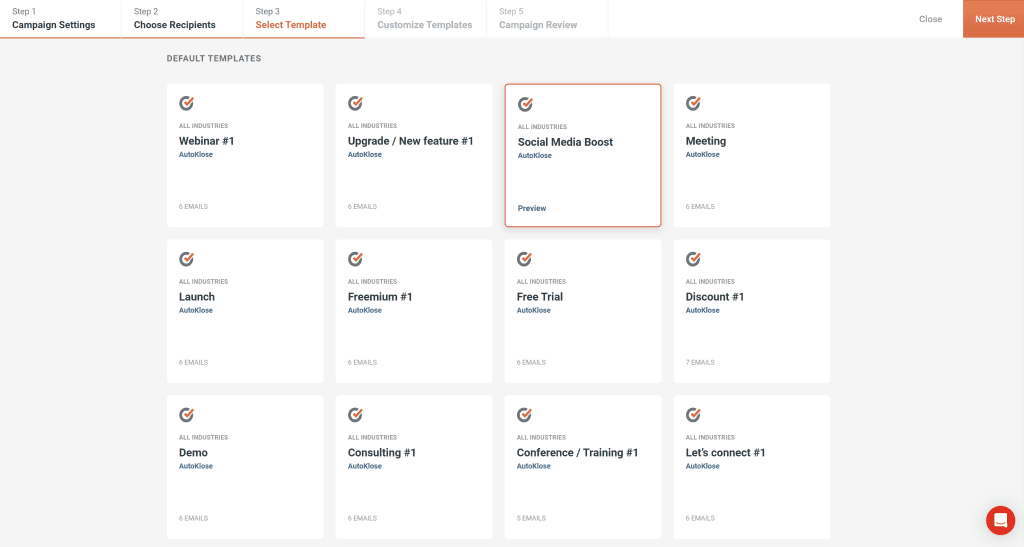Click ALL INDUSTRIES label on Freemium #1 card
1024x547 pixels.
372,282
